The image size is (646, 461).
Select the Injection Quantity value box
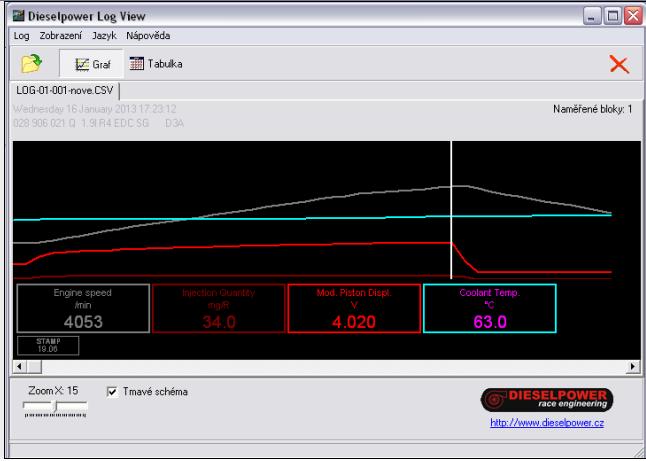pos(218,308)
